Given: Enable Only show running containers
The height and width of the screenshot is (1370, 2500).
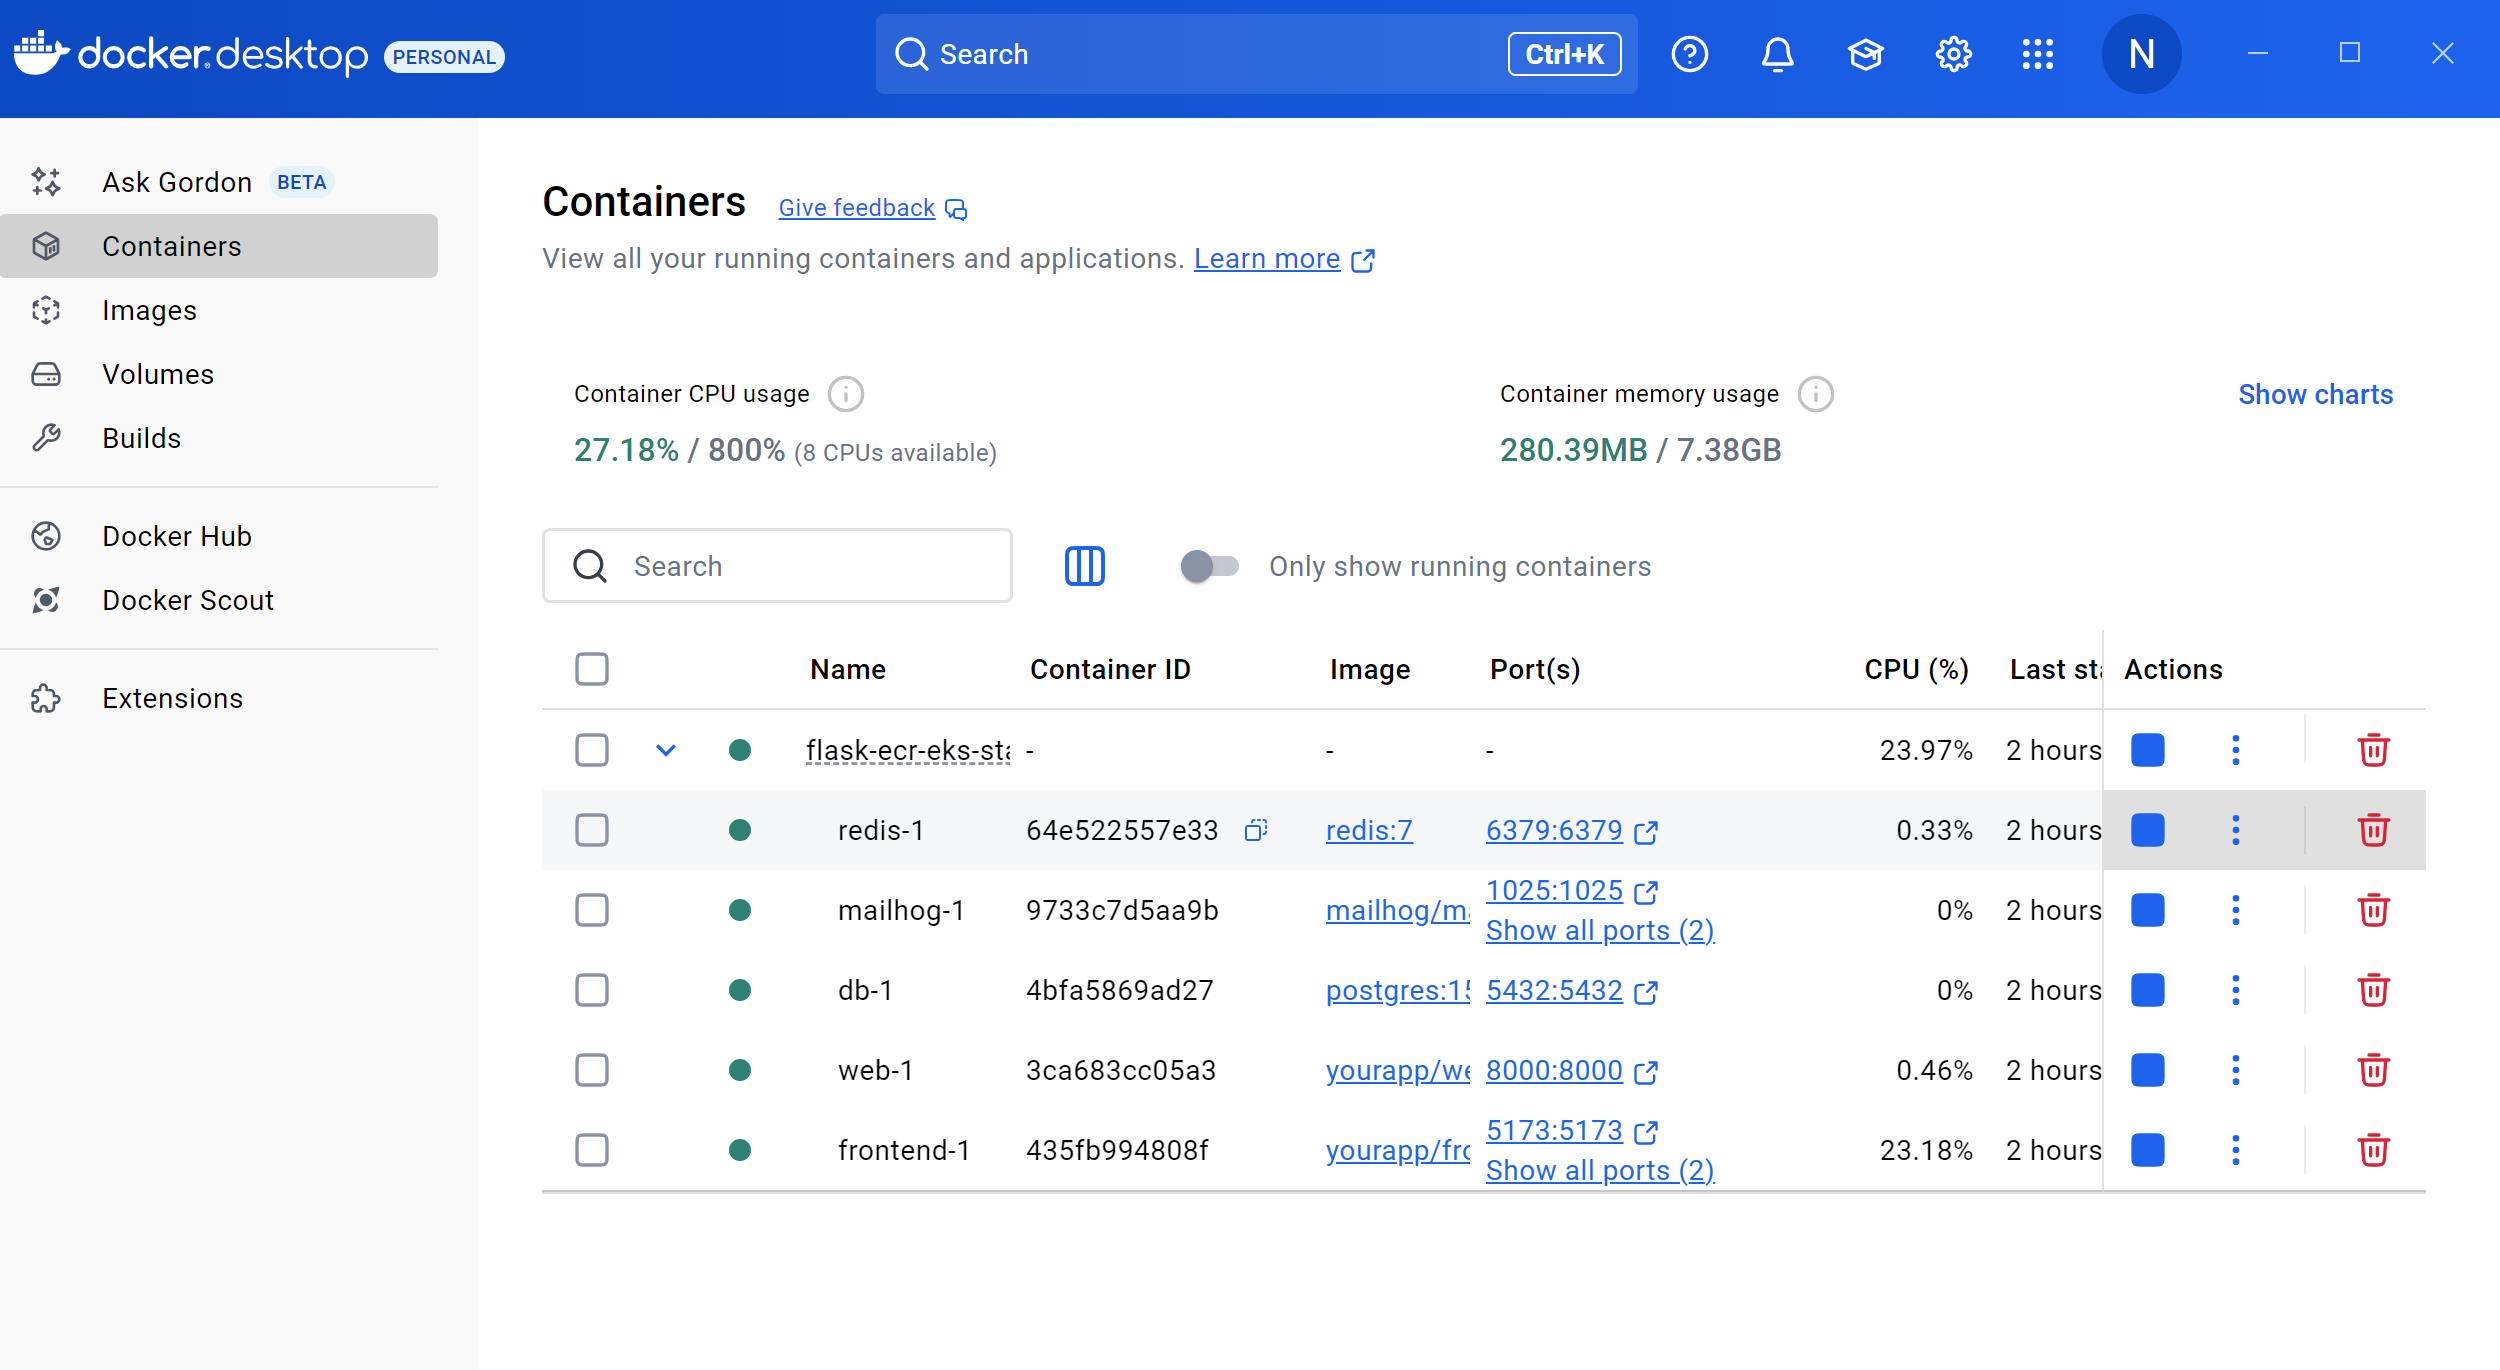Looking at the screenshot, I should coord(1209,566).
